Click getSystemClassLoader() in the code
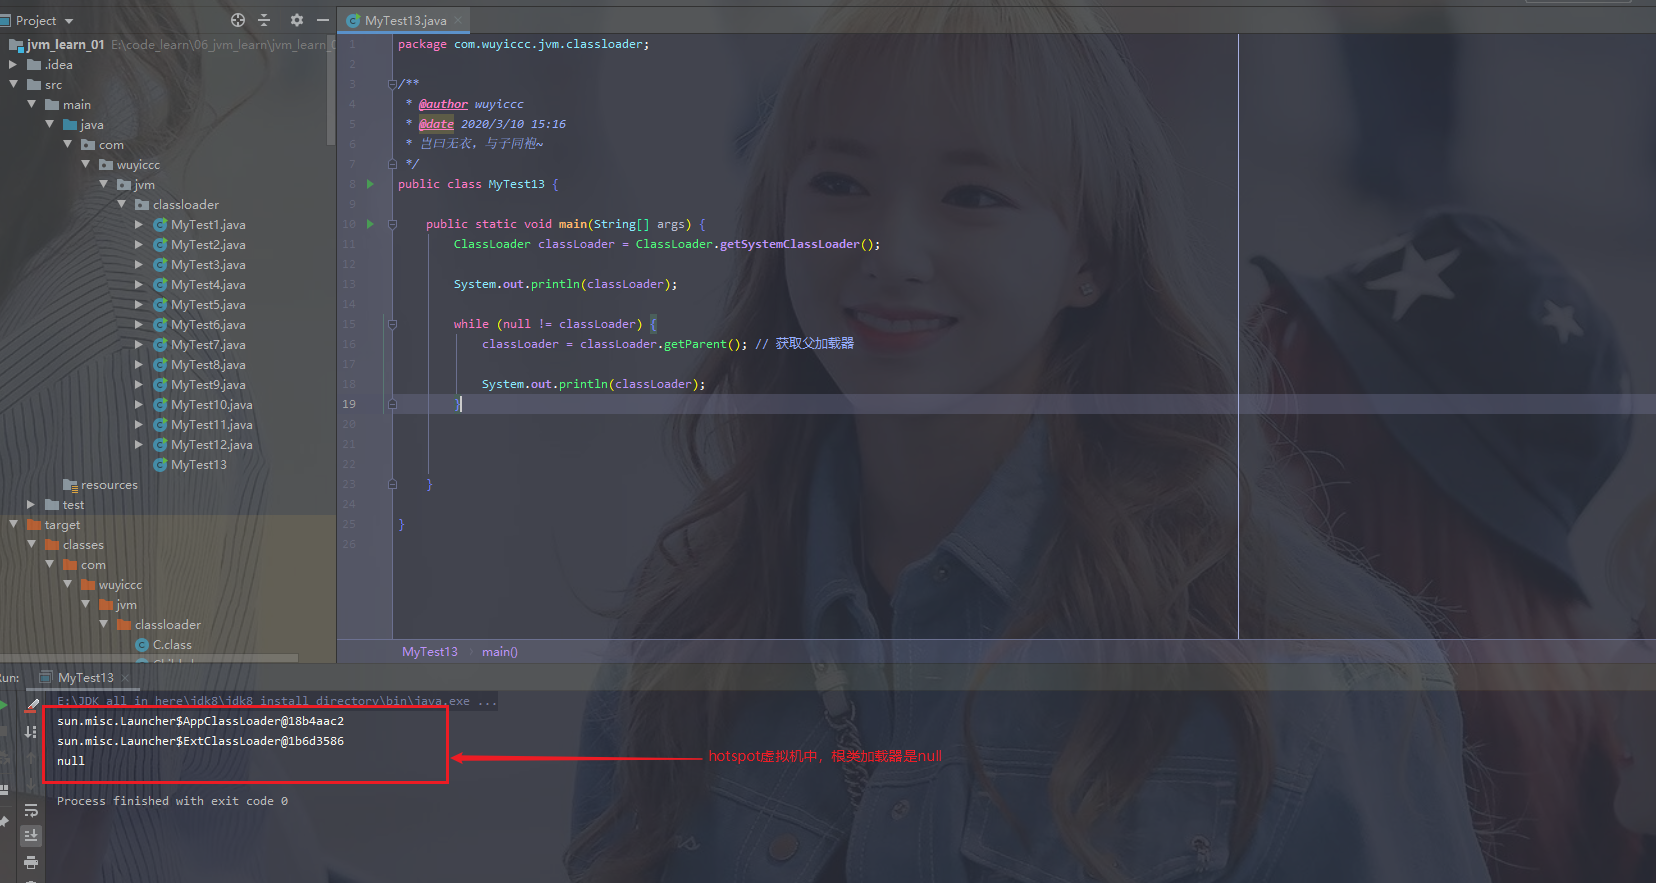The width and height of the screenshot is (1656, 883). pyautogui.click(x=798, y=244)
